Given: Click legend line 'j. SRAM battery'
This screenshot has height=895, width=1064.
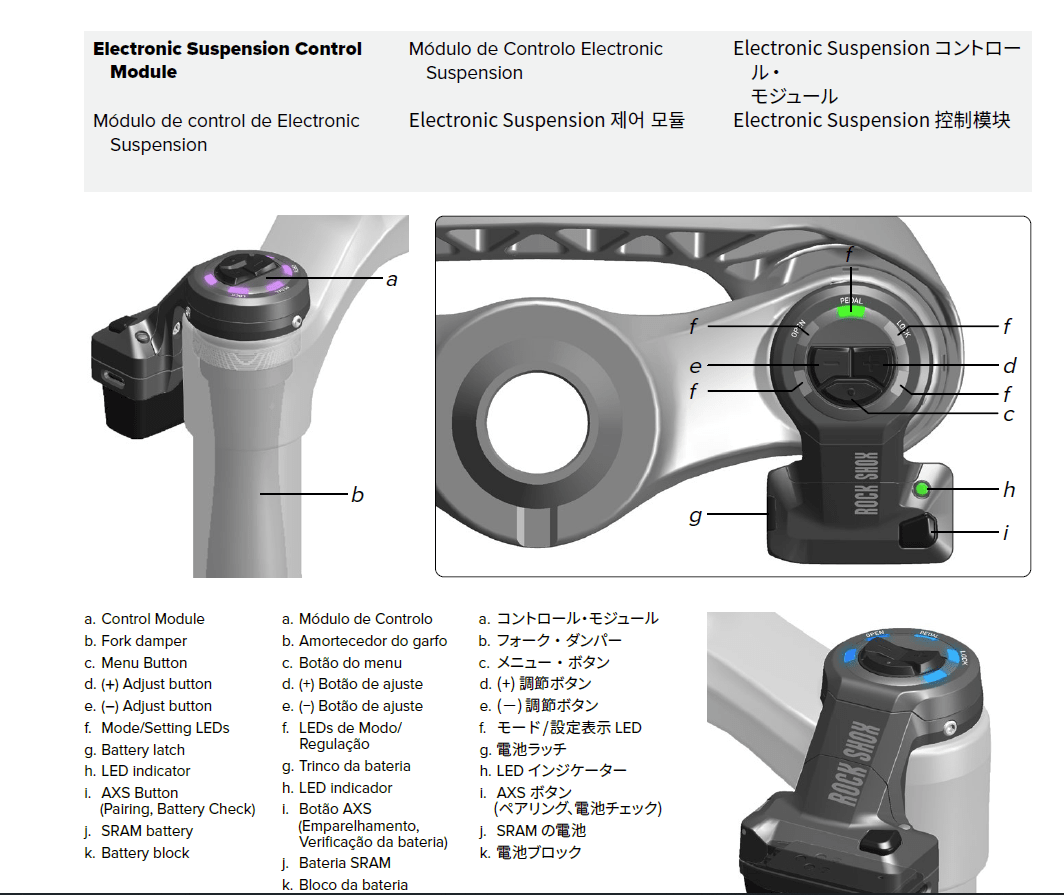Looking at the screenshot, I should [138, 831].
